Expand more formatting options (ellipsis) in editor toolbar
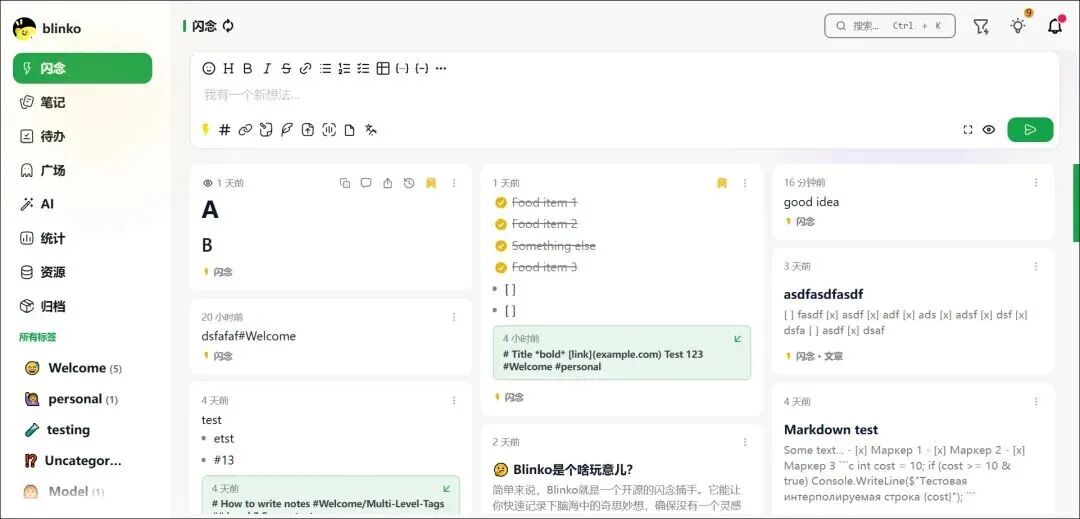The height and width of the screenshot is (519, 1080). pos(441,69)
